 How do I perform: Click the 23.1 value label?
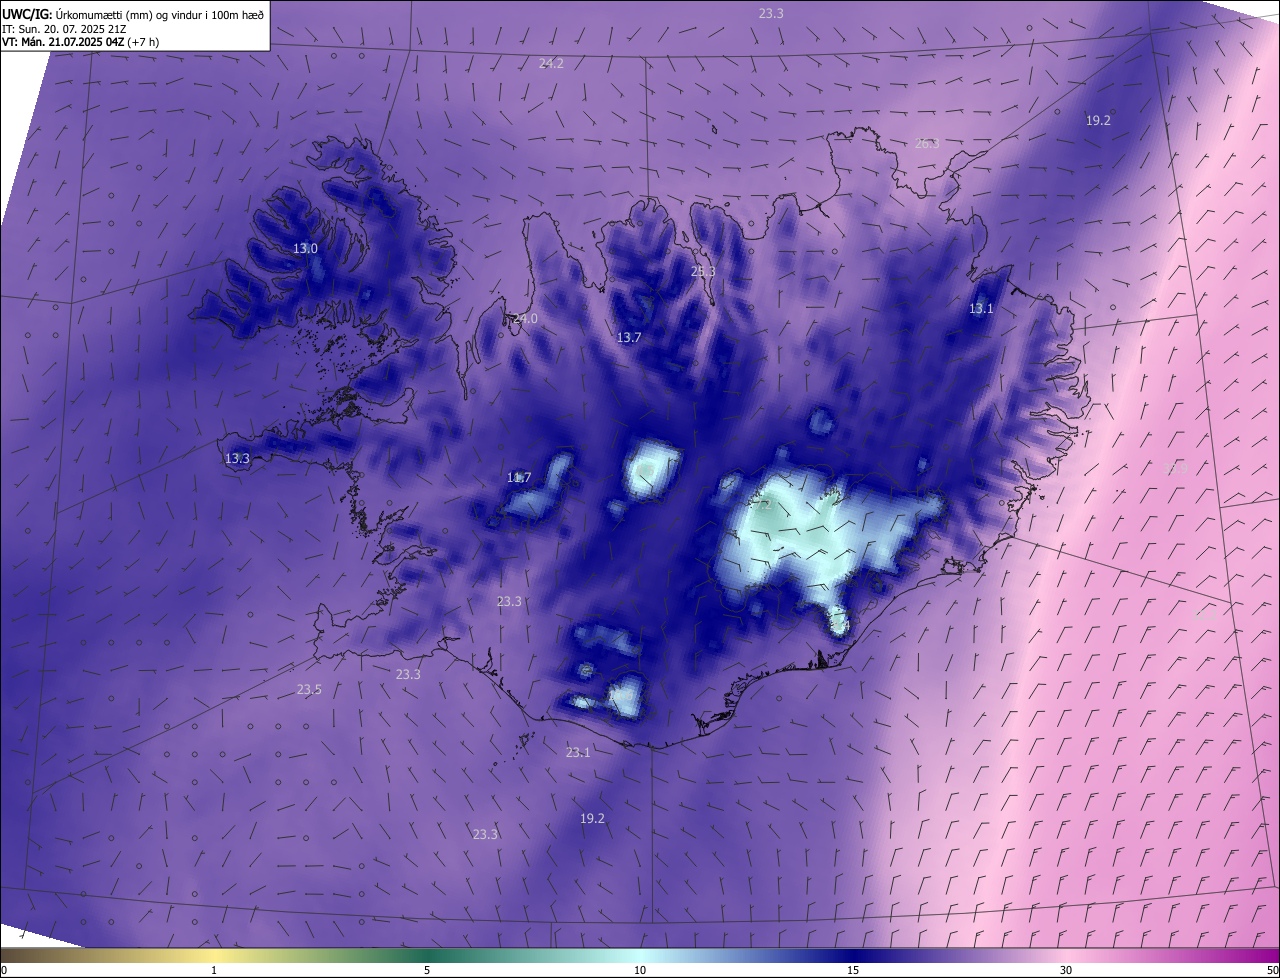(578, 752)
